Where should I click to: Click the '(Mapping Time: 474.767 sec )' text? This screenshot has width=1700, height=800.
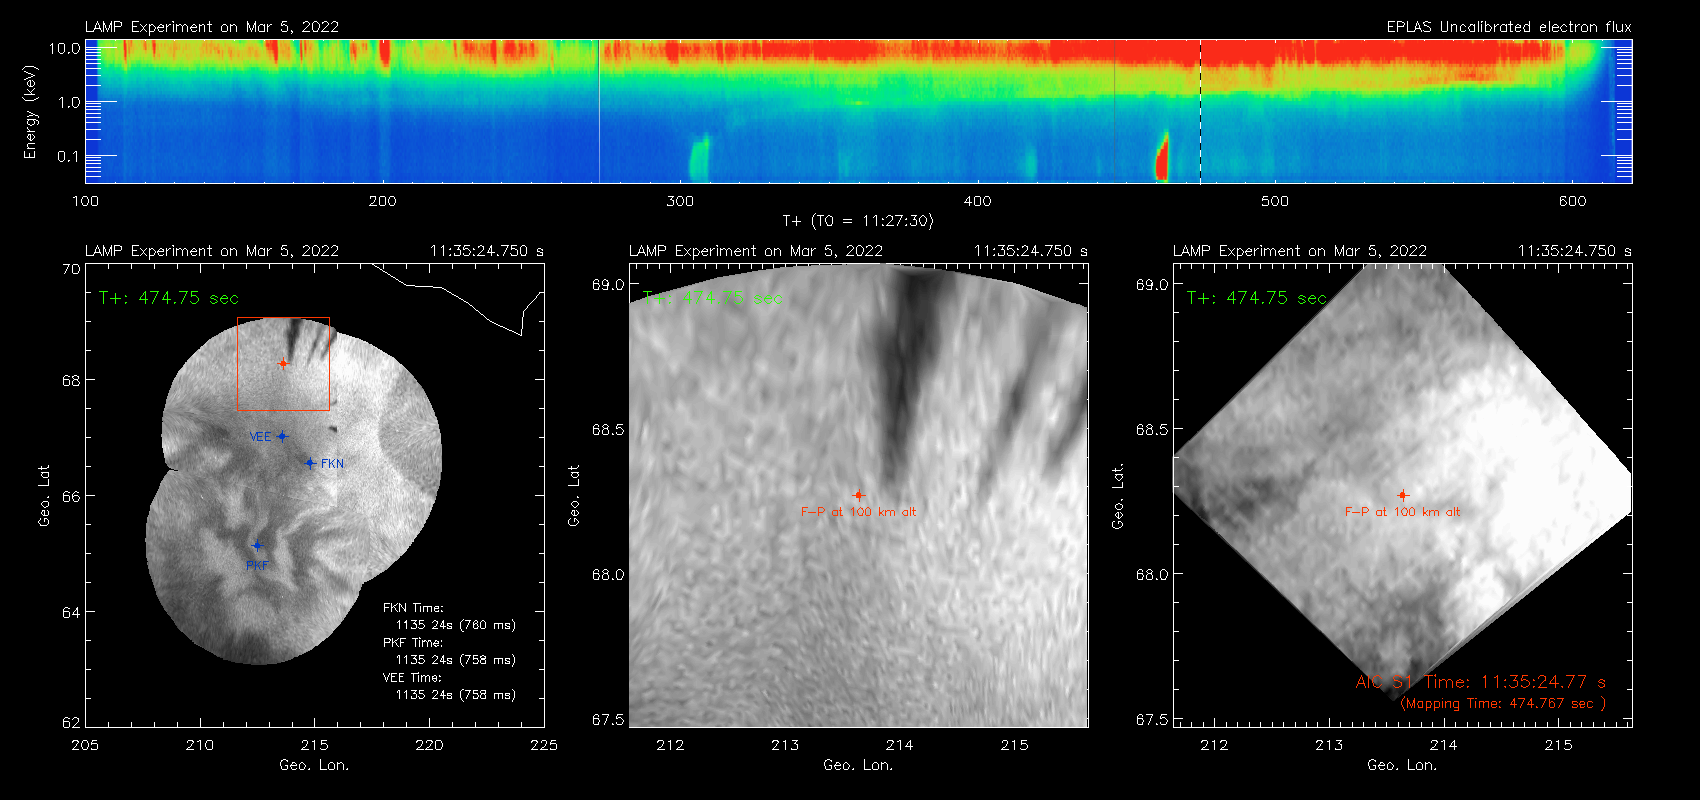coord(1503,704)
